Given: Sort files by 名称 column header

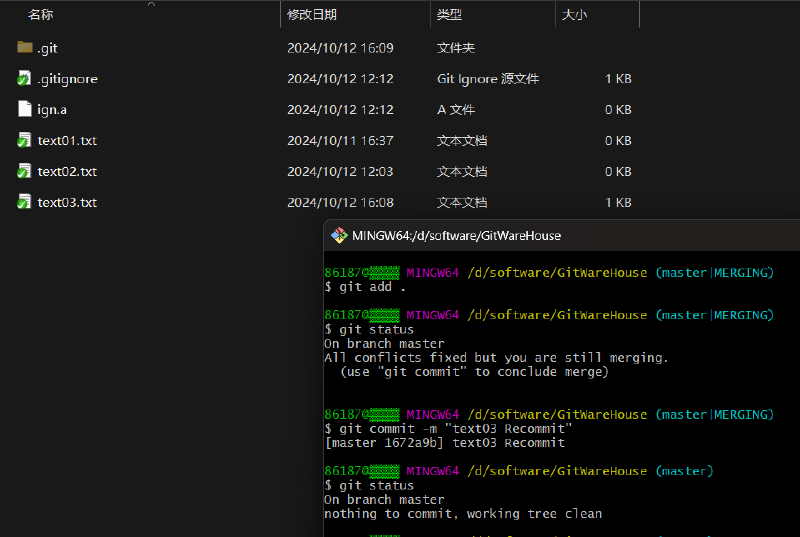Looking at the screenshot, I should pos(41,15).
